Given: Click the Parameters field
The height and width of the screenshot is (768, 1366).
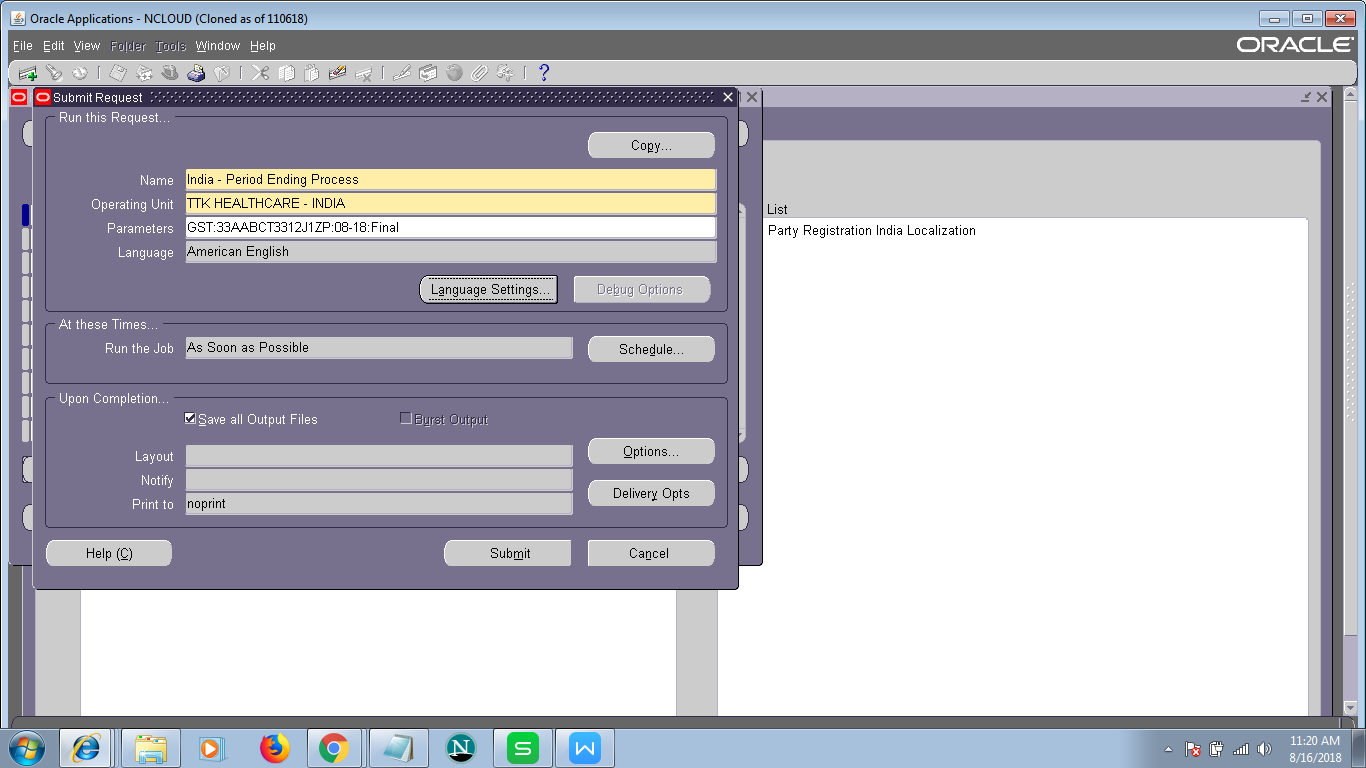Looking at the screenshot, I should point(451,228).
